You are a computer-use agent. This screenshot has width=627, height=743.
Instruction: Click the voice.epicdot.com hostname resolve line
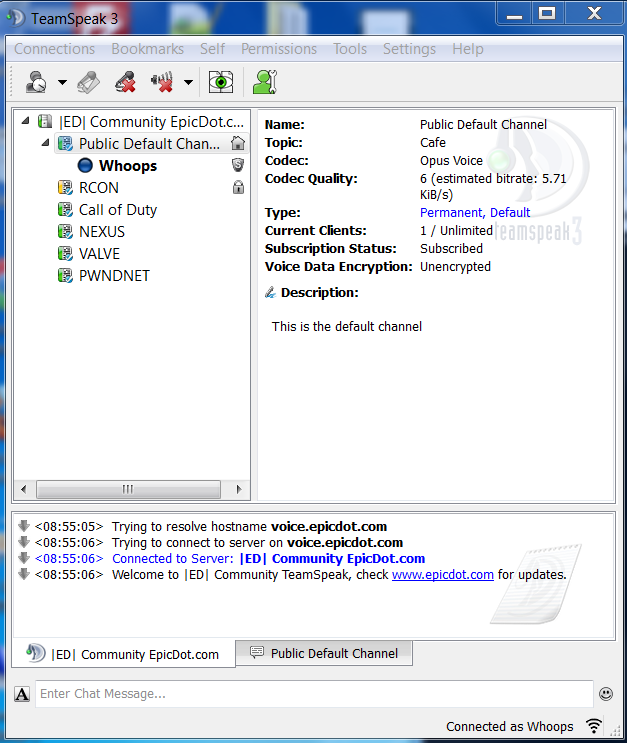249,526
